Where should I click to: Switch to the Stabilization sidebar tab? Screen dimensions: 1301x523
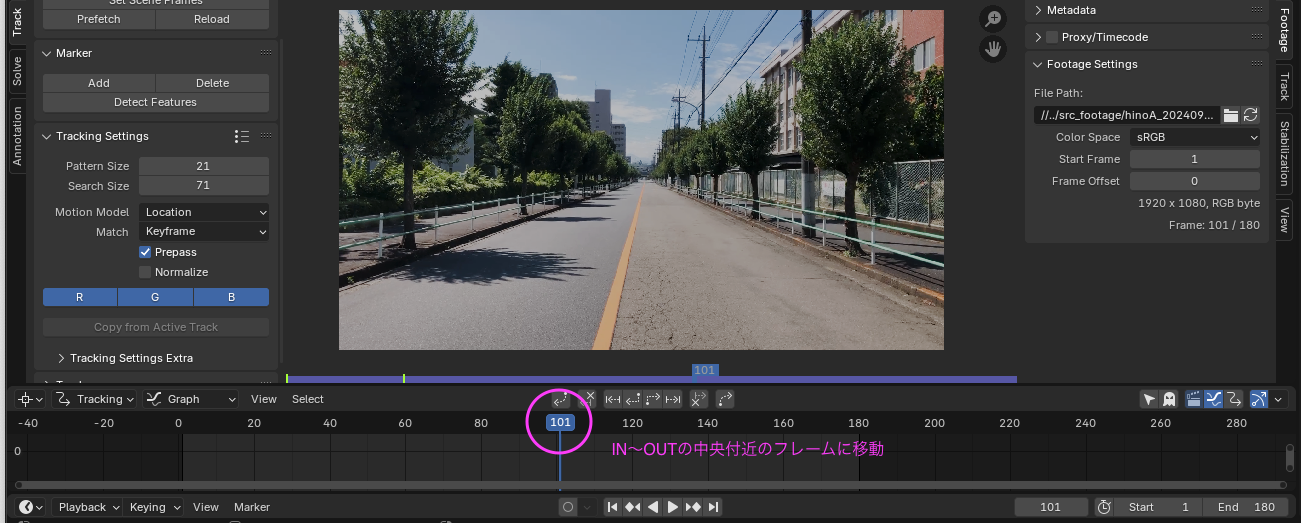click(x=1284, y=155)
